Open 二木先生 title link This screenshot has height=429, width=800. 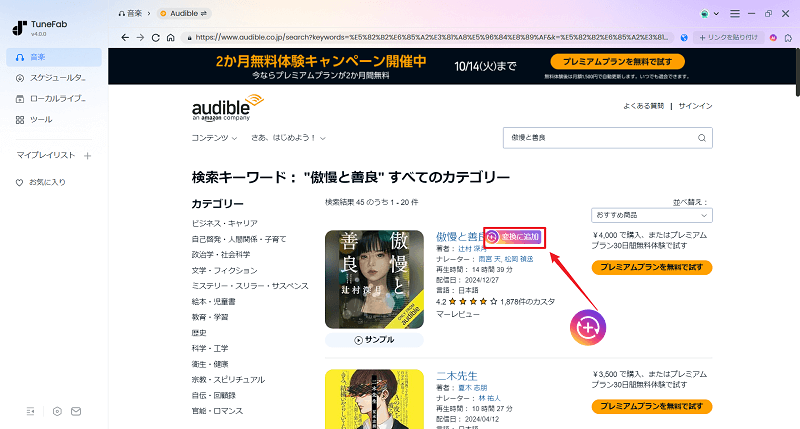[457, 376]
